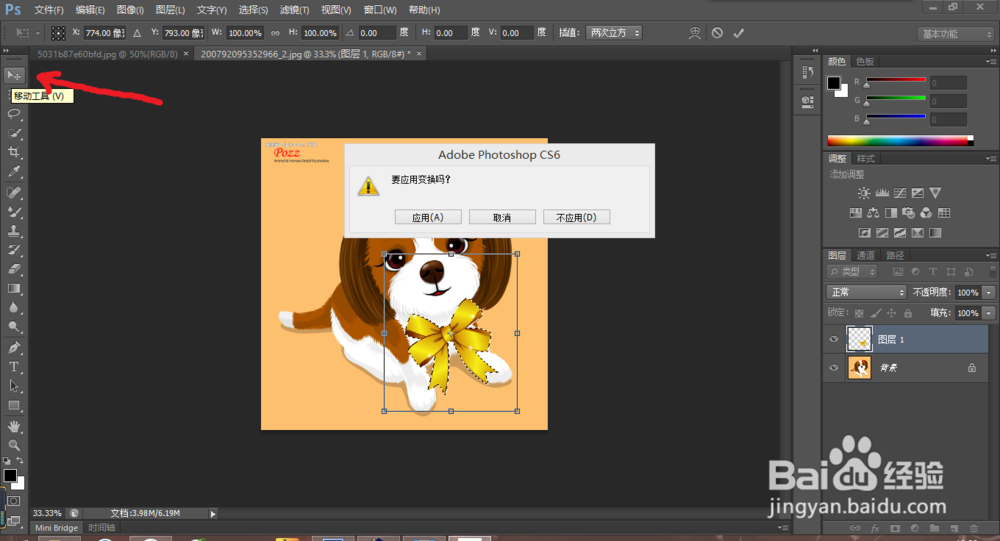Viewport: 1000px width, 541px height.
Task: Switch to the 色板 swatches tab
Action: (x=865, y=61)
